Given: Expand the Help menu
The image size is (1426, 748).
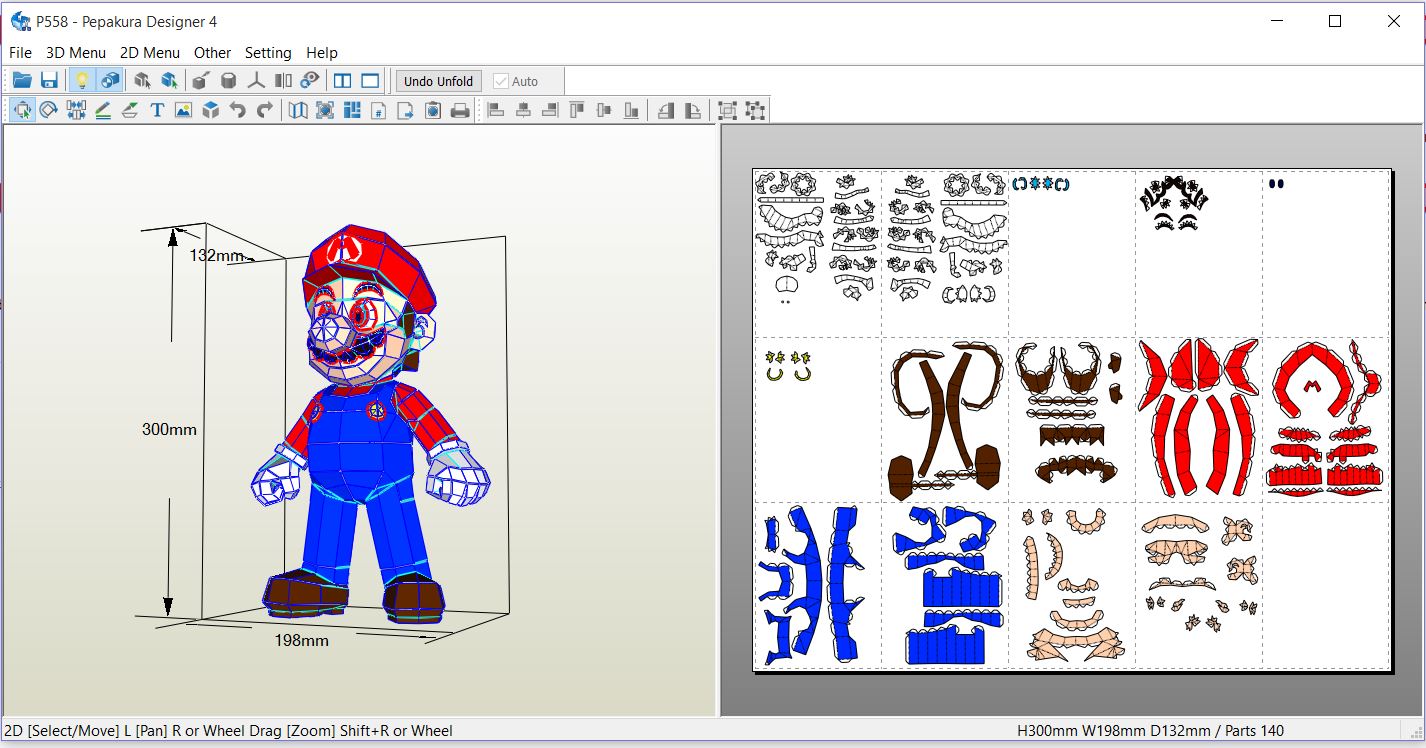Looking at the screenshot, I should click(321, 52).
